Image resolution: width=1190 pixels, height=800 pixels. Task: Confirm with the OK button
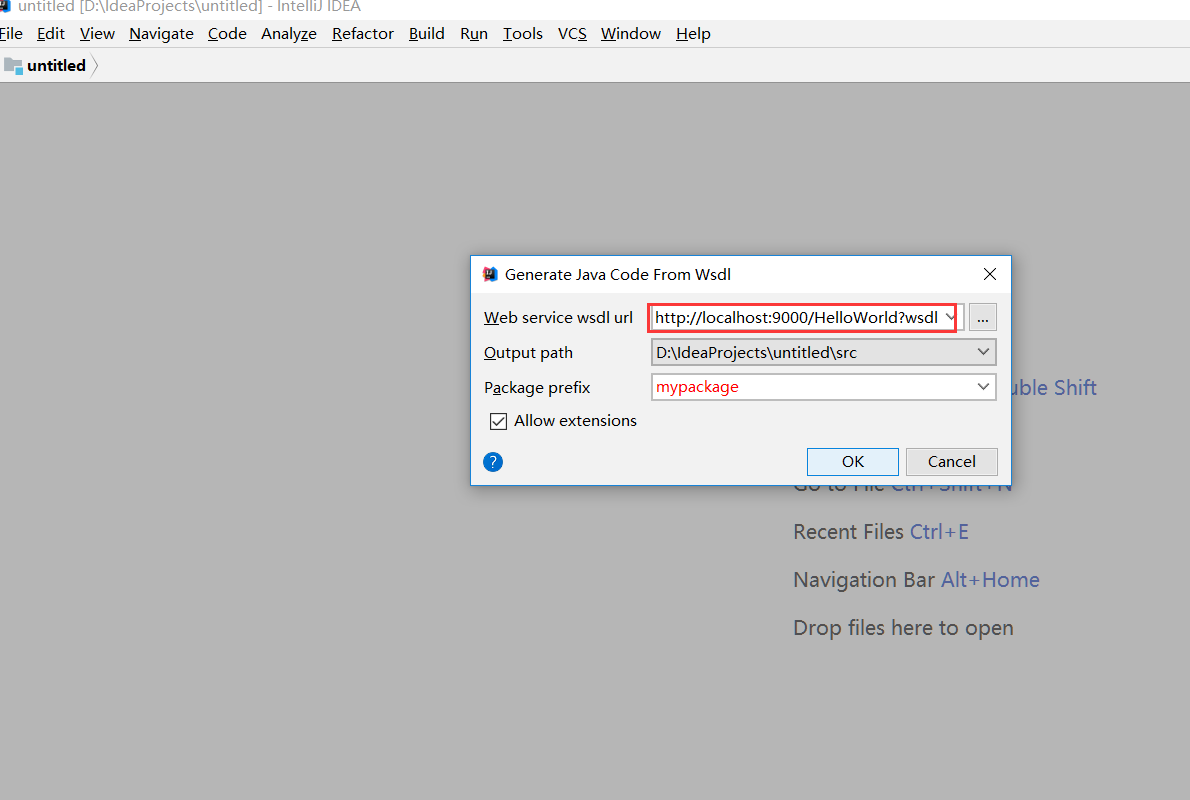(852, 461)
